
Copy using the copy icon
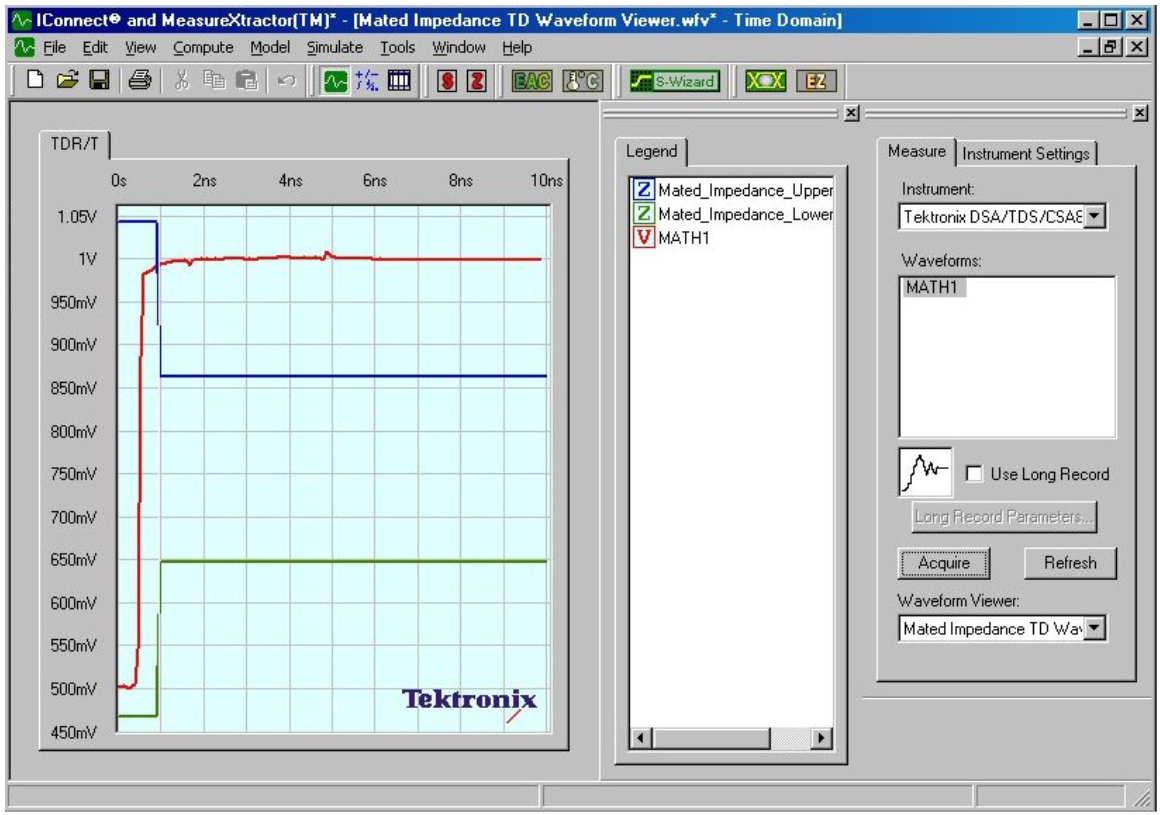click(214, 80)
